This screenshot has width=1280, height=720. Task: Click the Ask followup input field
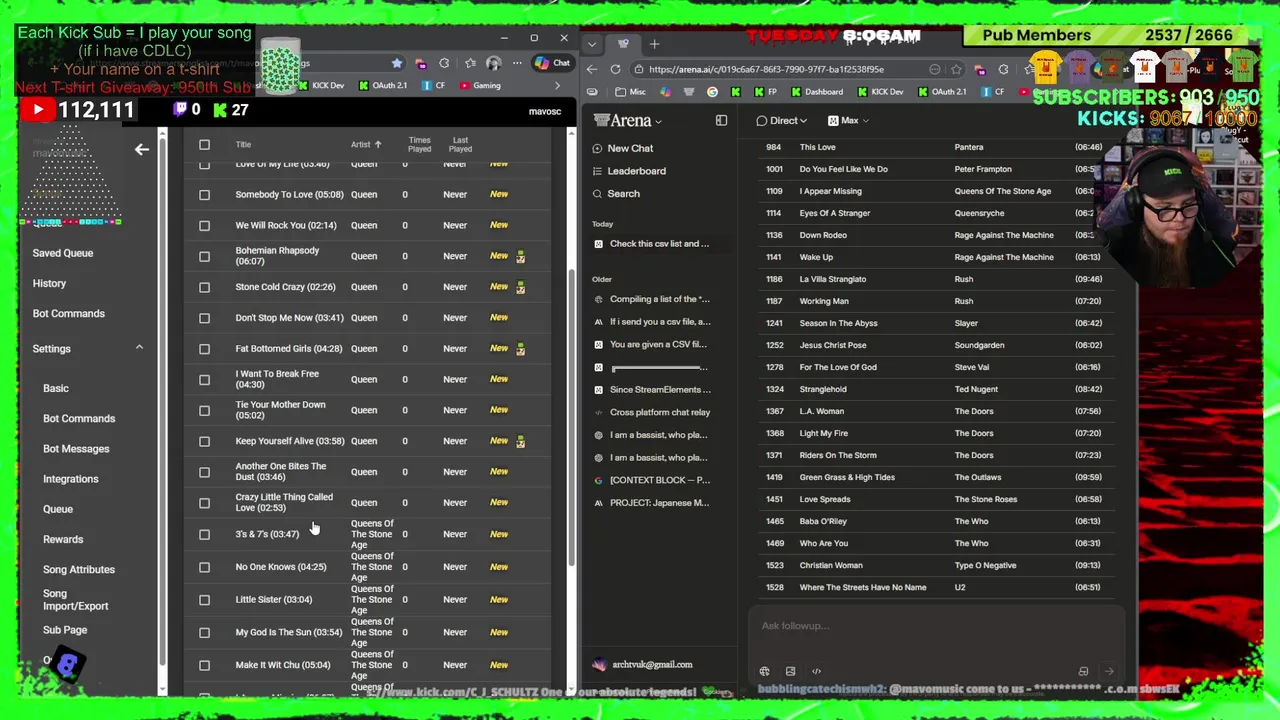[935, 627]
